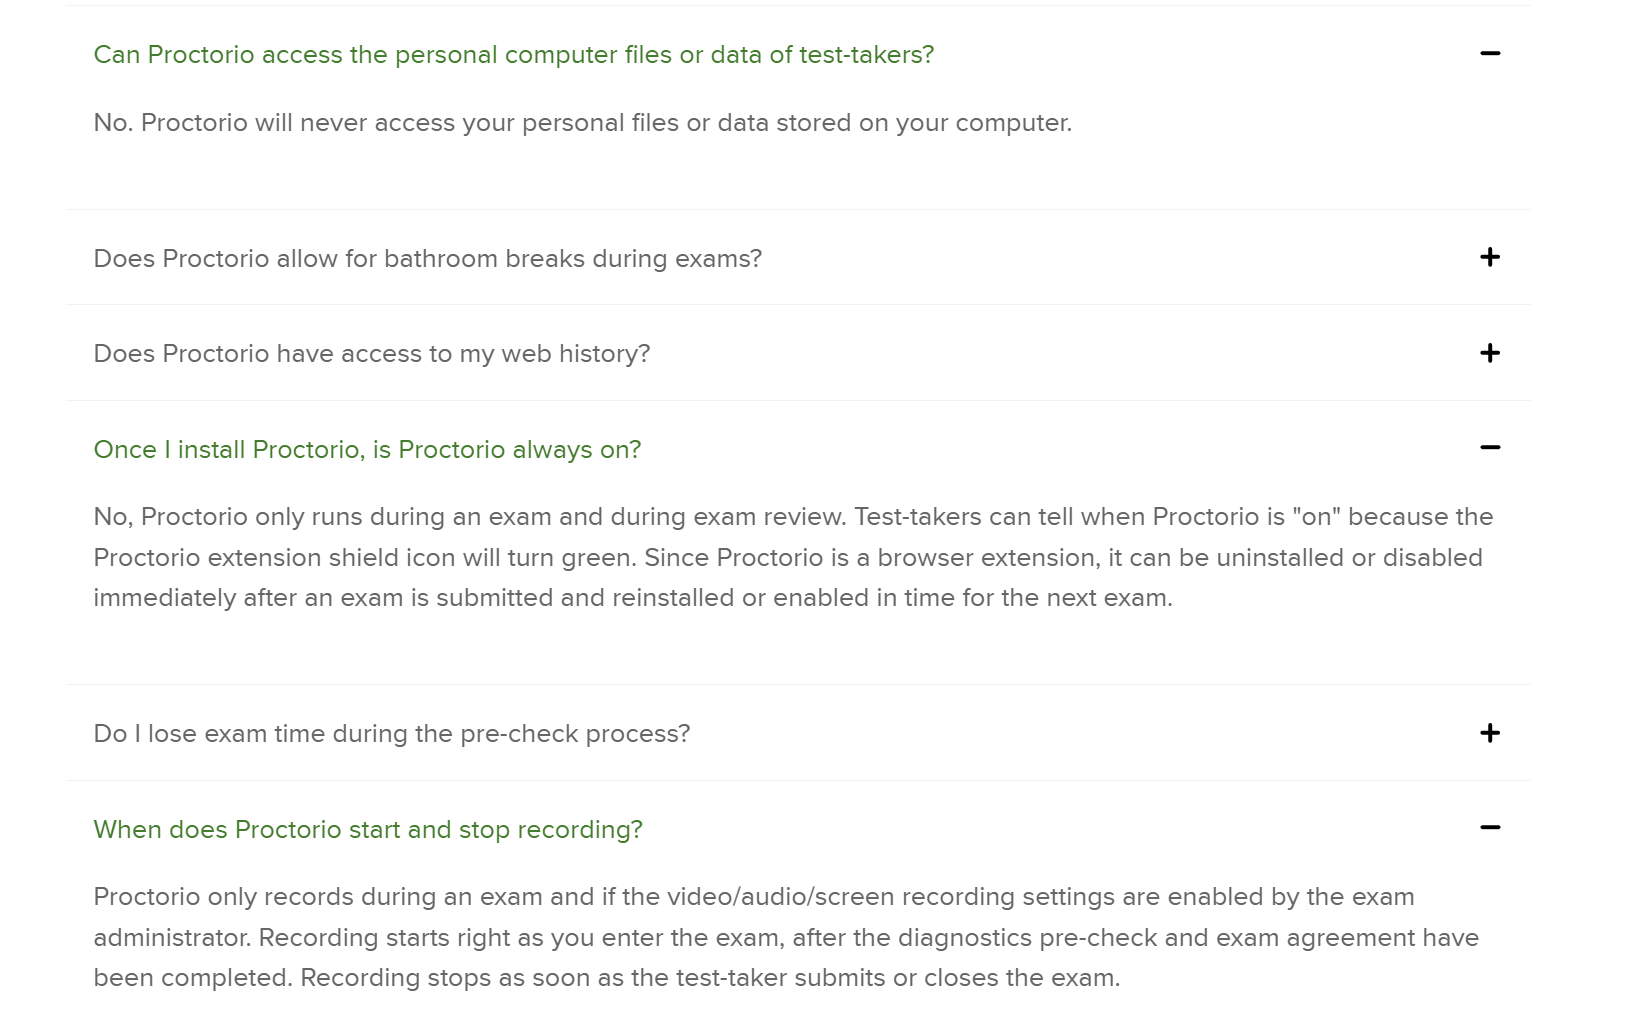Click 'Can Proctorio access the personal computer files' heading

click(x=513, y=55)
